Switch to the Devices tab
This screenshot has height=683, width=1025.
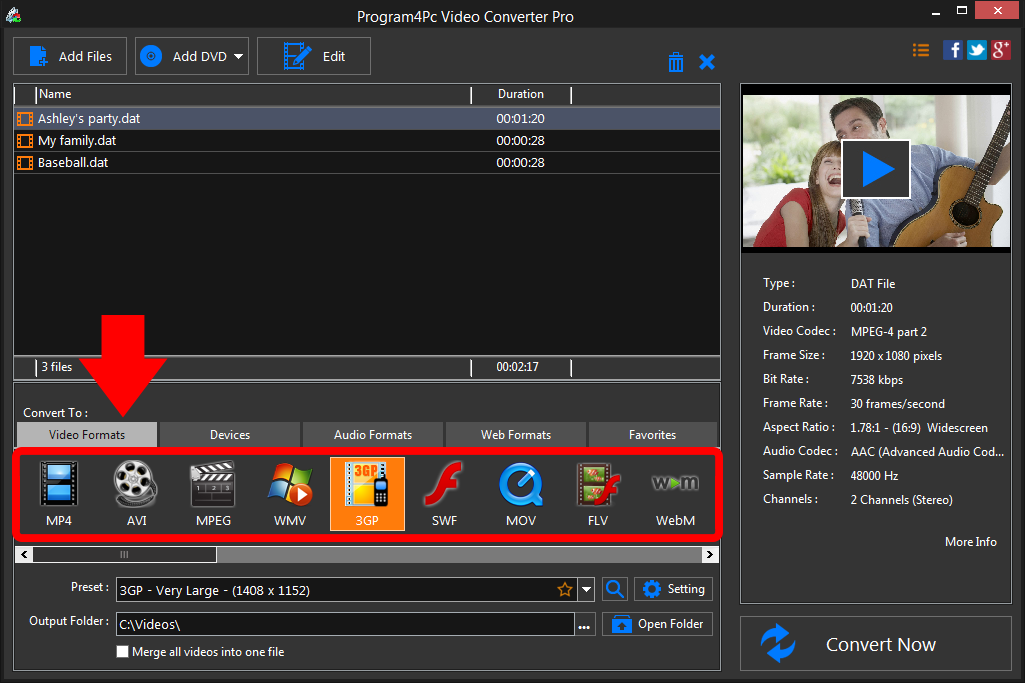[230, 435]
